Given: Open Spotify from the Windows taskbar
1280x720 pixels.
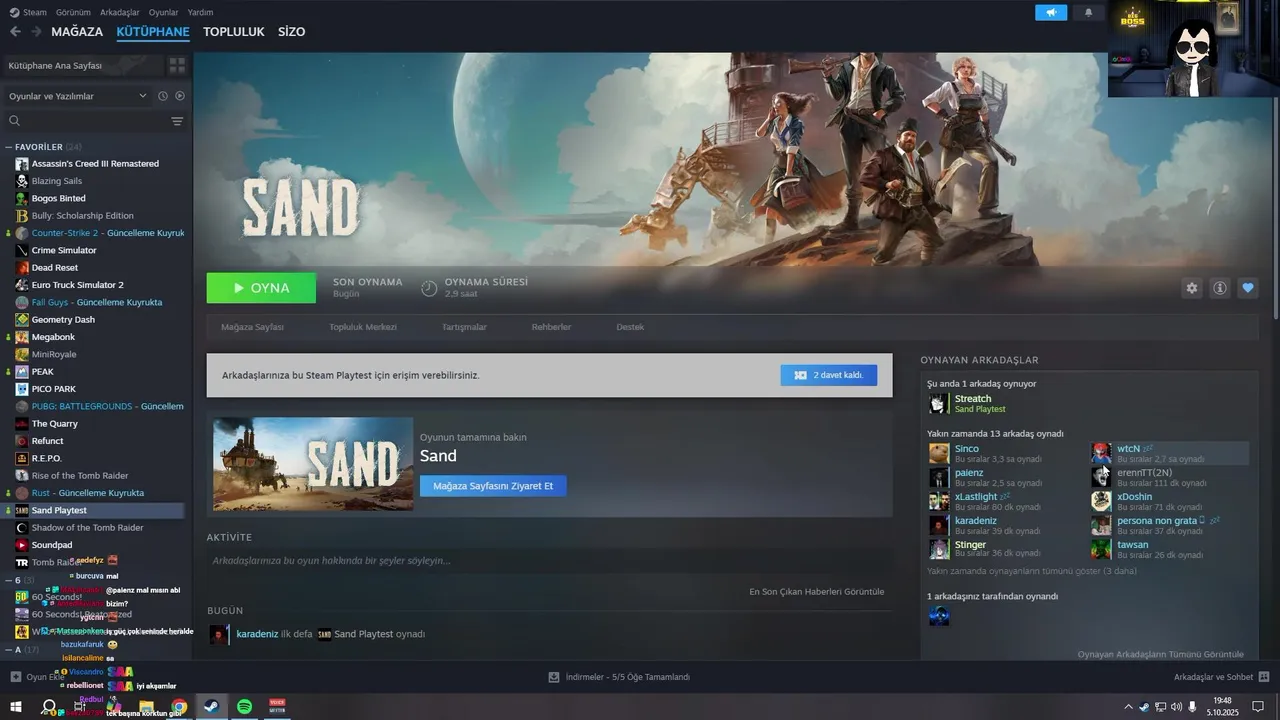Looking at the screenshot, I should point(245,706).
